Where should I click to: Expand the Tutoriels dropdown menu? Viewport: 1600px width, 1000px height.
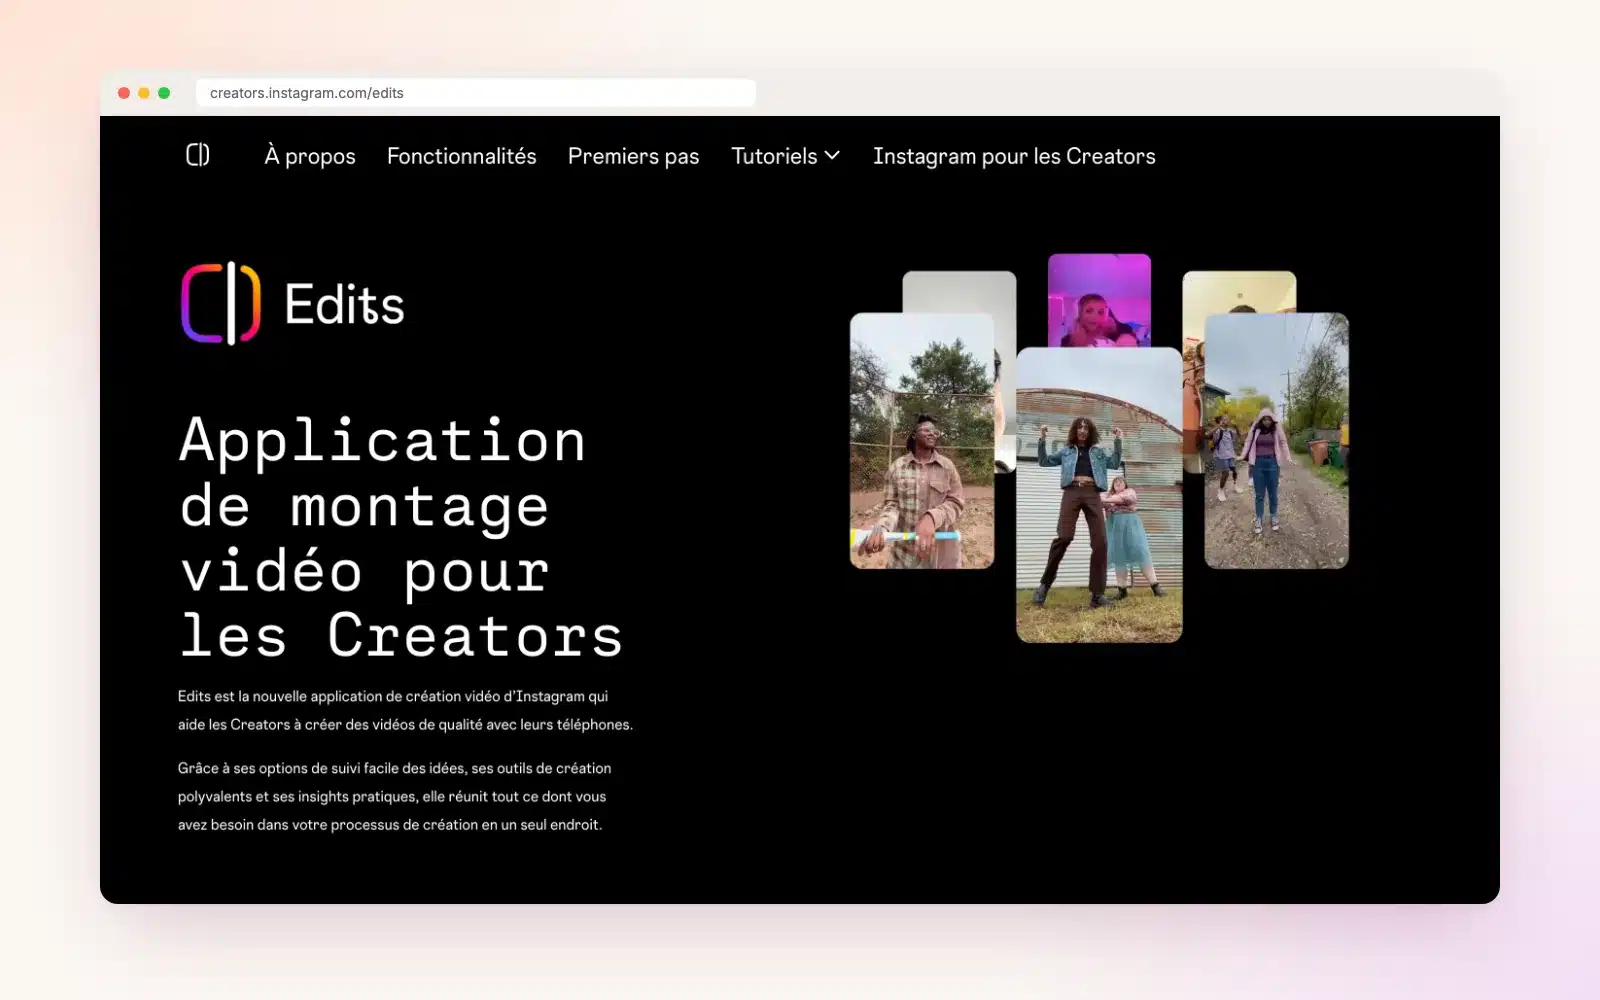coord(786,156)
